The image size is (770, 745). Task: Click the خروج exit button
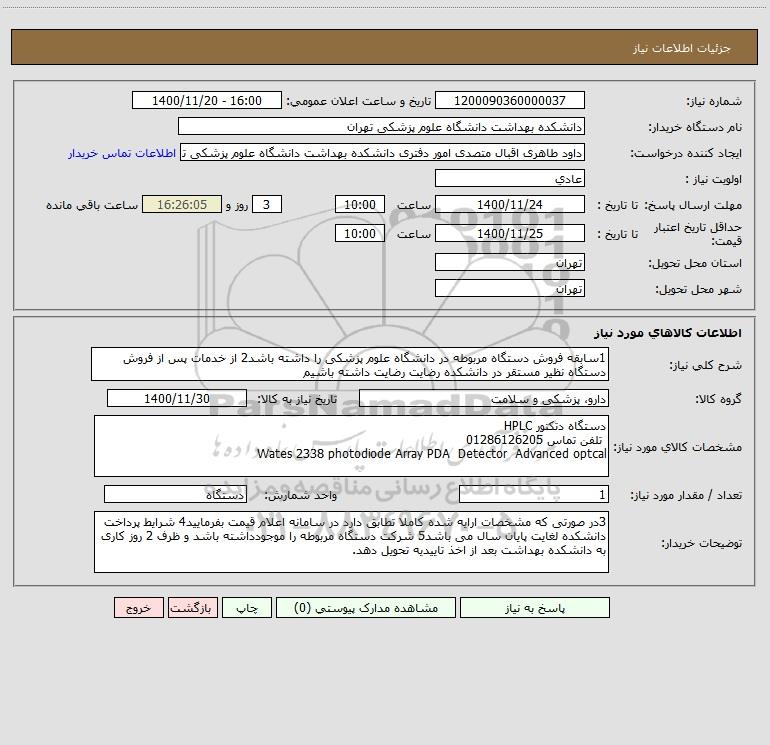click(138, 608)
